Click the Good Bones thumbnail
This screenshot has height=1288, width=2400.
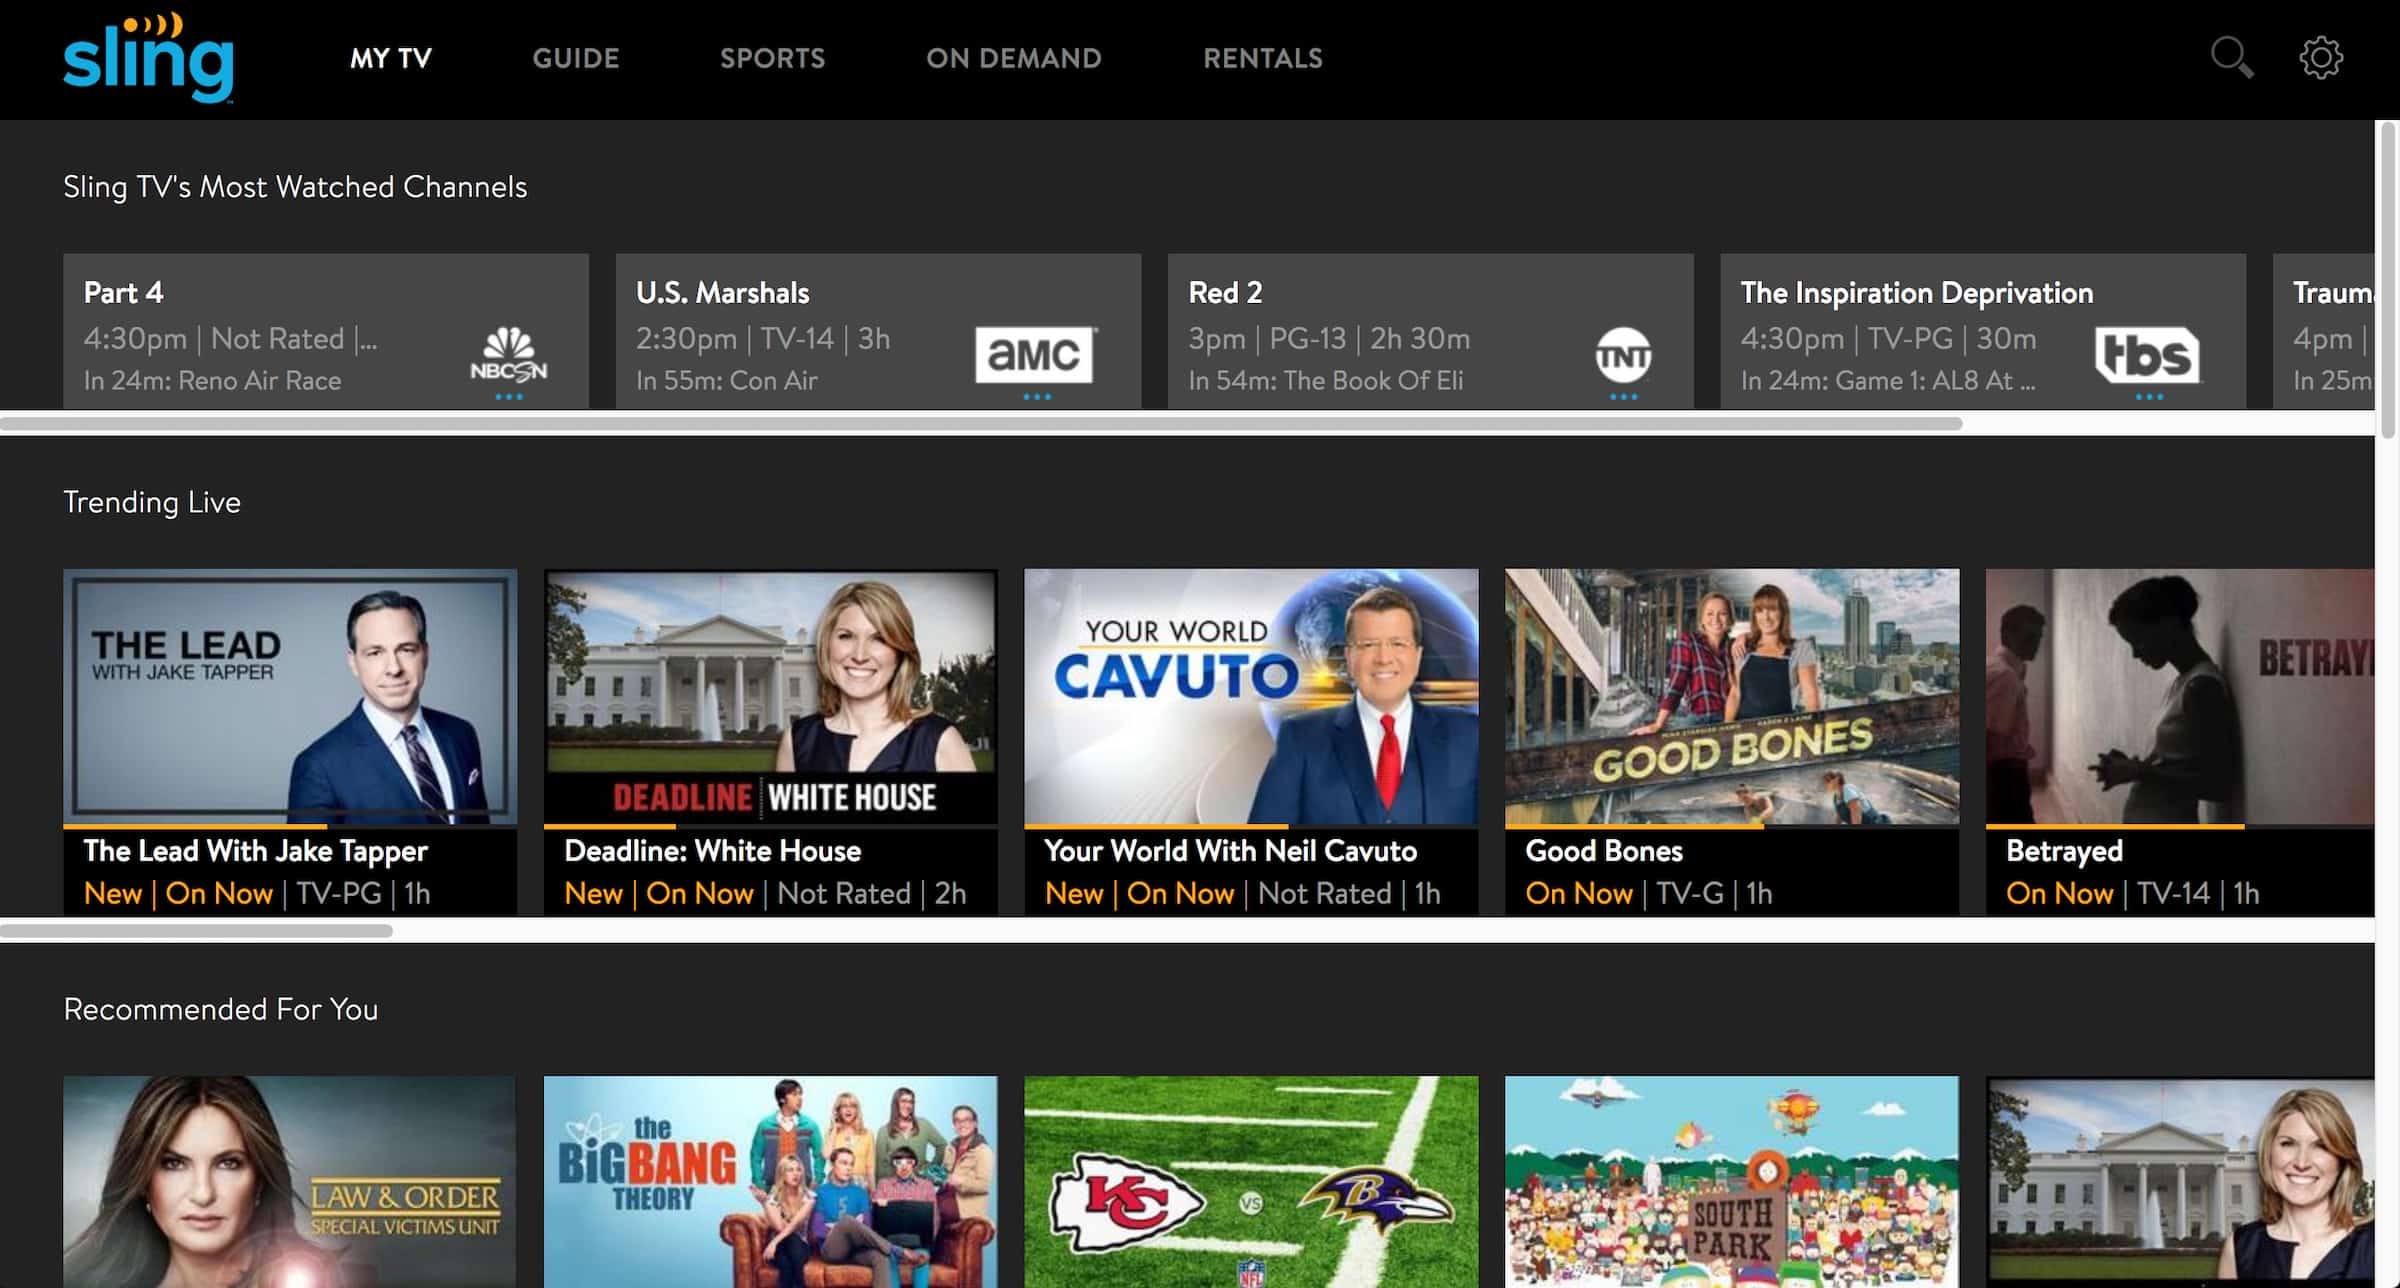click(1732, 696)
